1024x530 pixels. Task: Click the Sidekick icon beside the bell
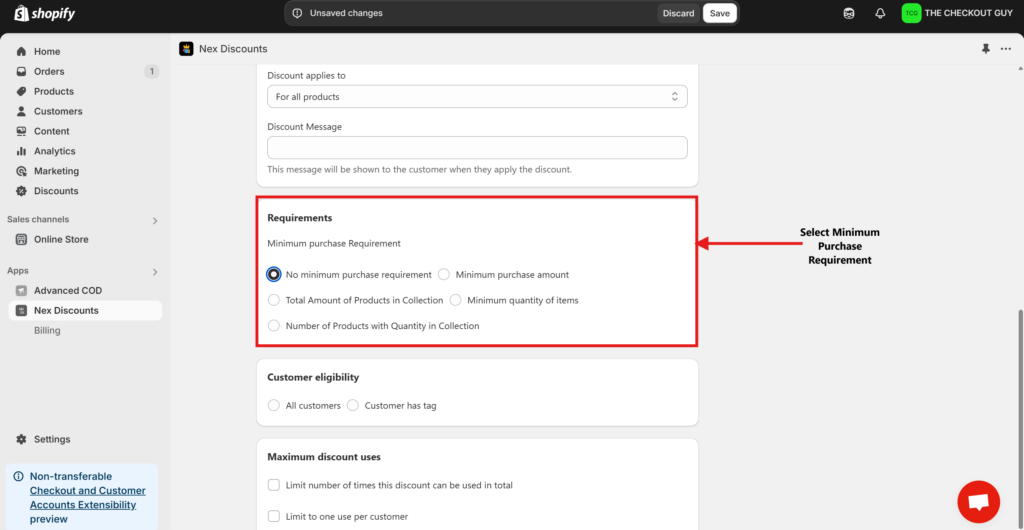tap(849, 14)
